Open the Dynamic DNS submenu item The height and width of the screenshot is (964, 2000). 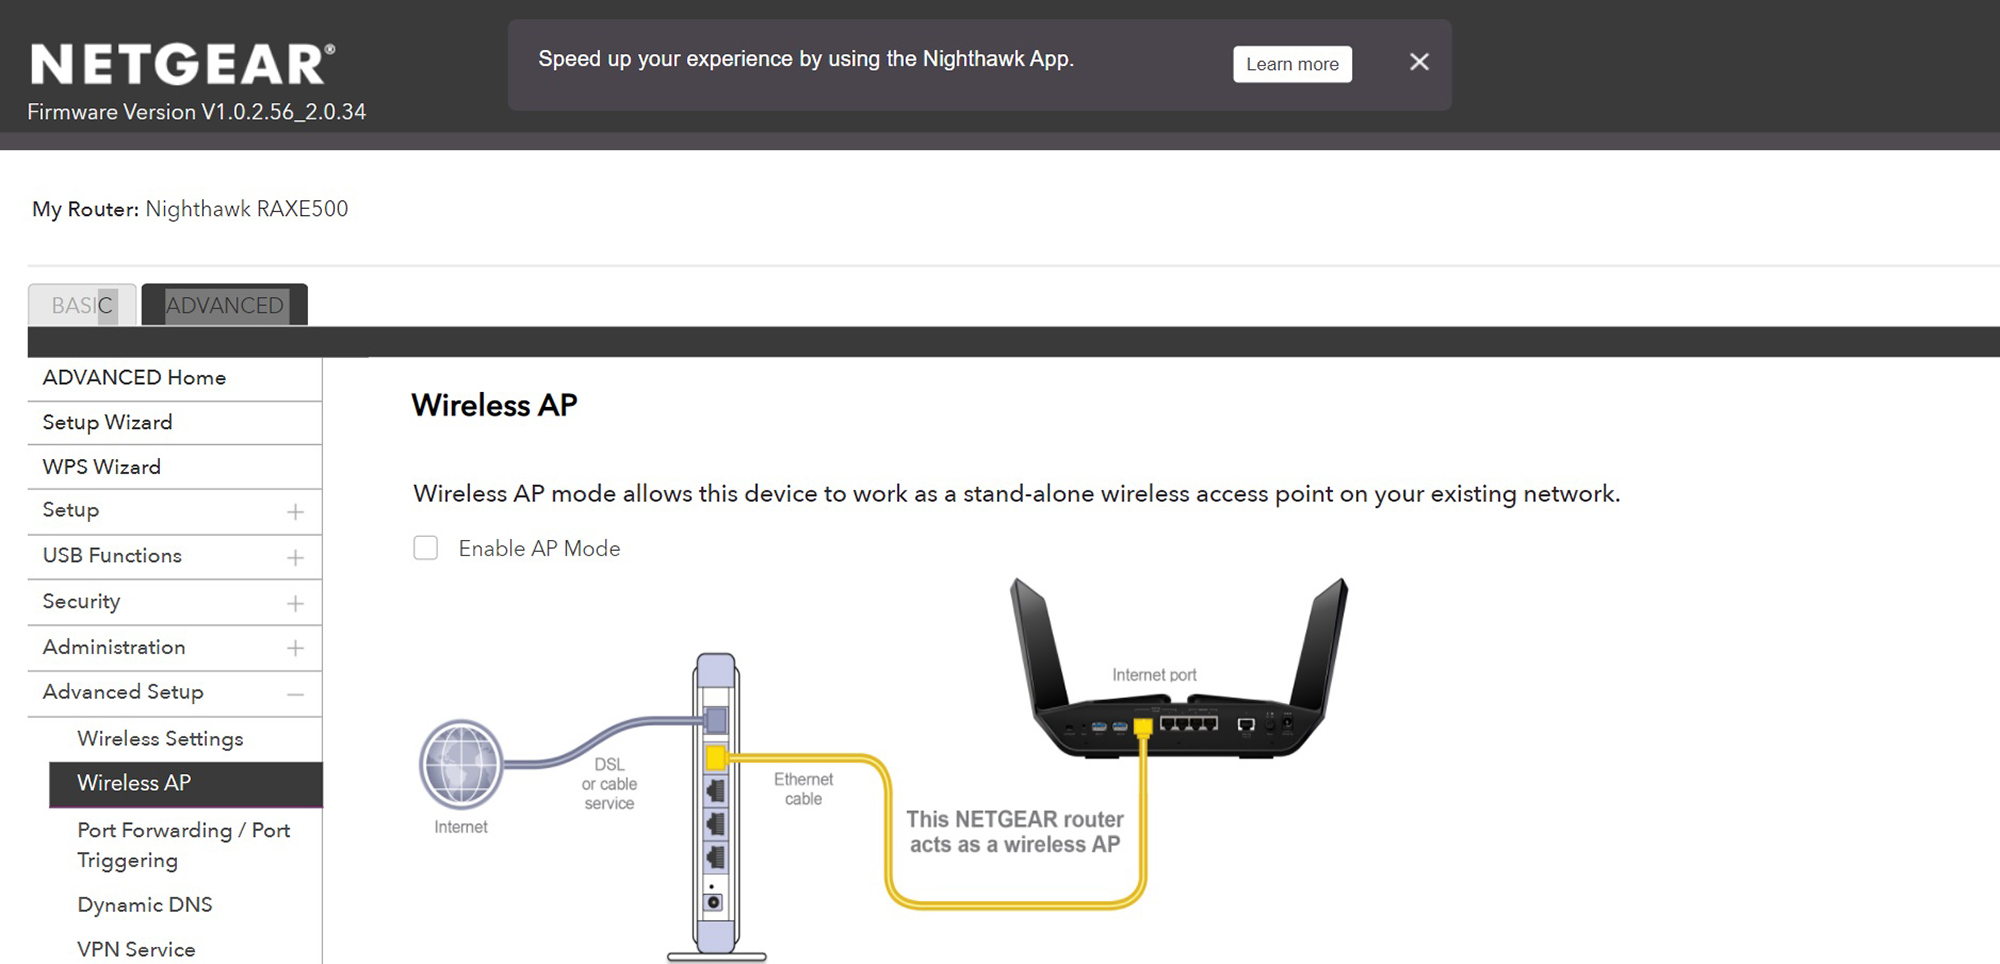pos(145,905)
